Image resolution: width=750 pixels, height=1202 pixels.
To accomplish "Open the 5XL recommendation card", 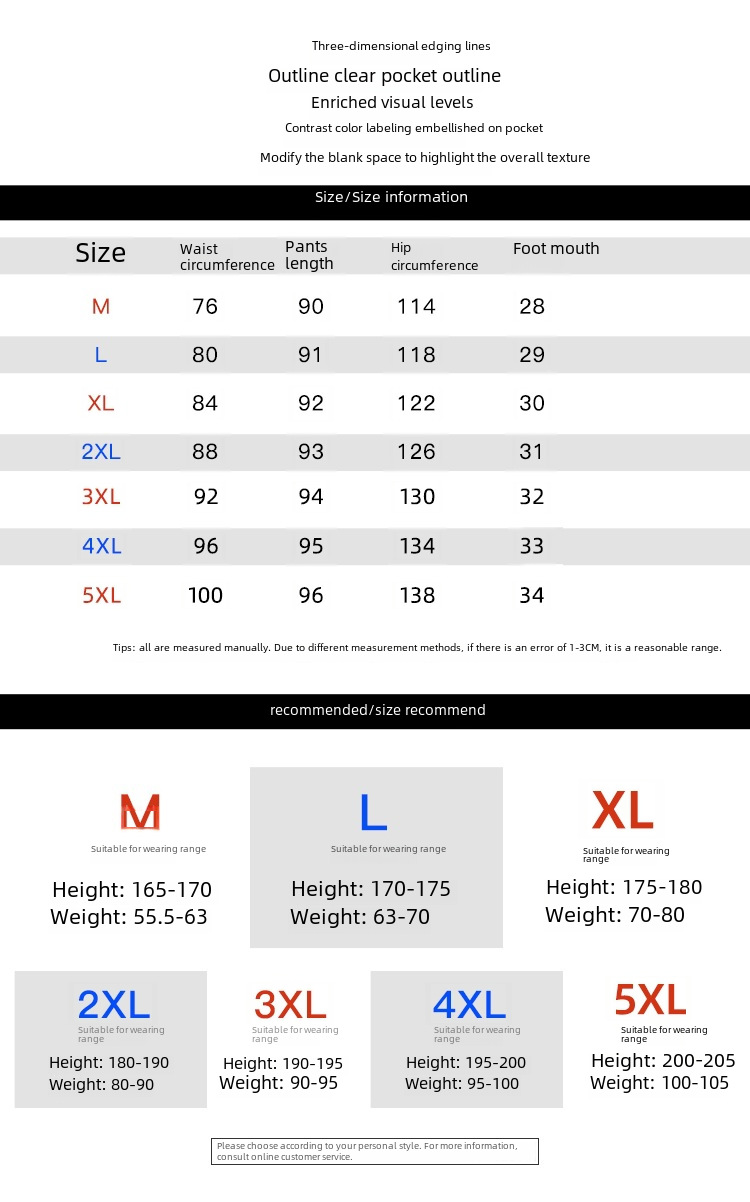I will coord(662,1037).
